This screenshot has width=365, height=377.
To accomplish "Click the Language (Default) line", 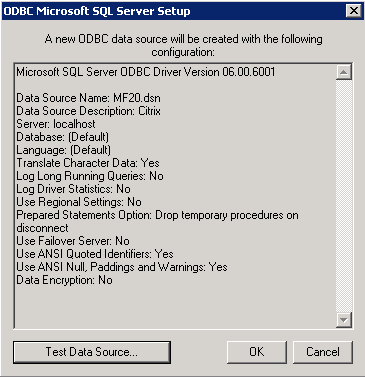I will (x=63, y=150).
